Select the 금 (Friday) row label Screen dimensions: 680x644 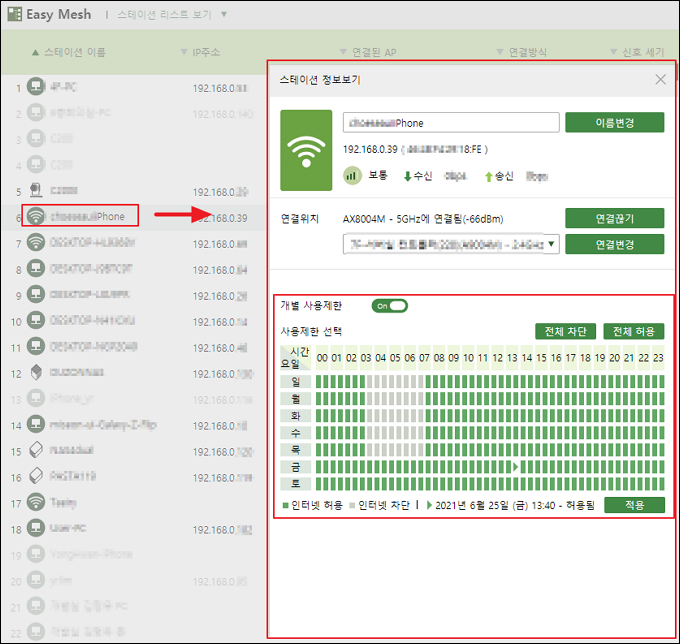(x=295, y=467)
